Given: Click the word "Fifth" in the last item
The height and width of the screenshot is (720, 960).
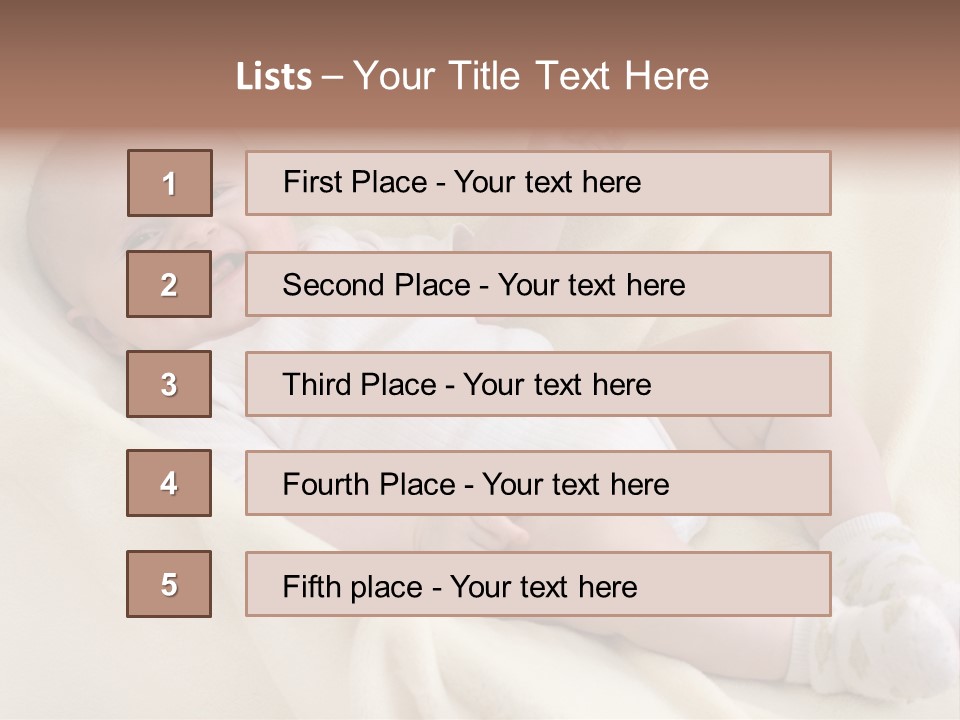Looking at the screenshot, I should 311,586.
